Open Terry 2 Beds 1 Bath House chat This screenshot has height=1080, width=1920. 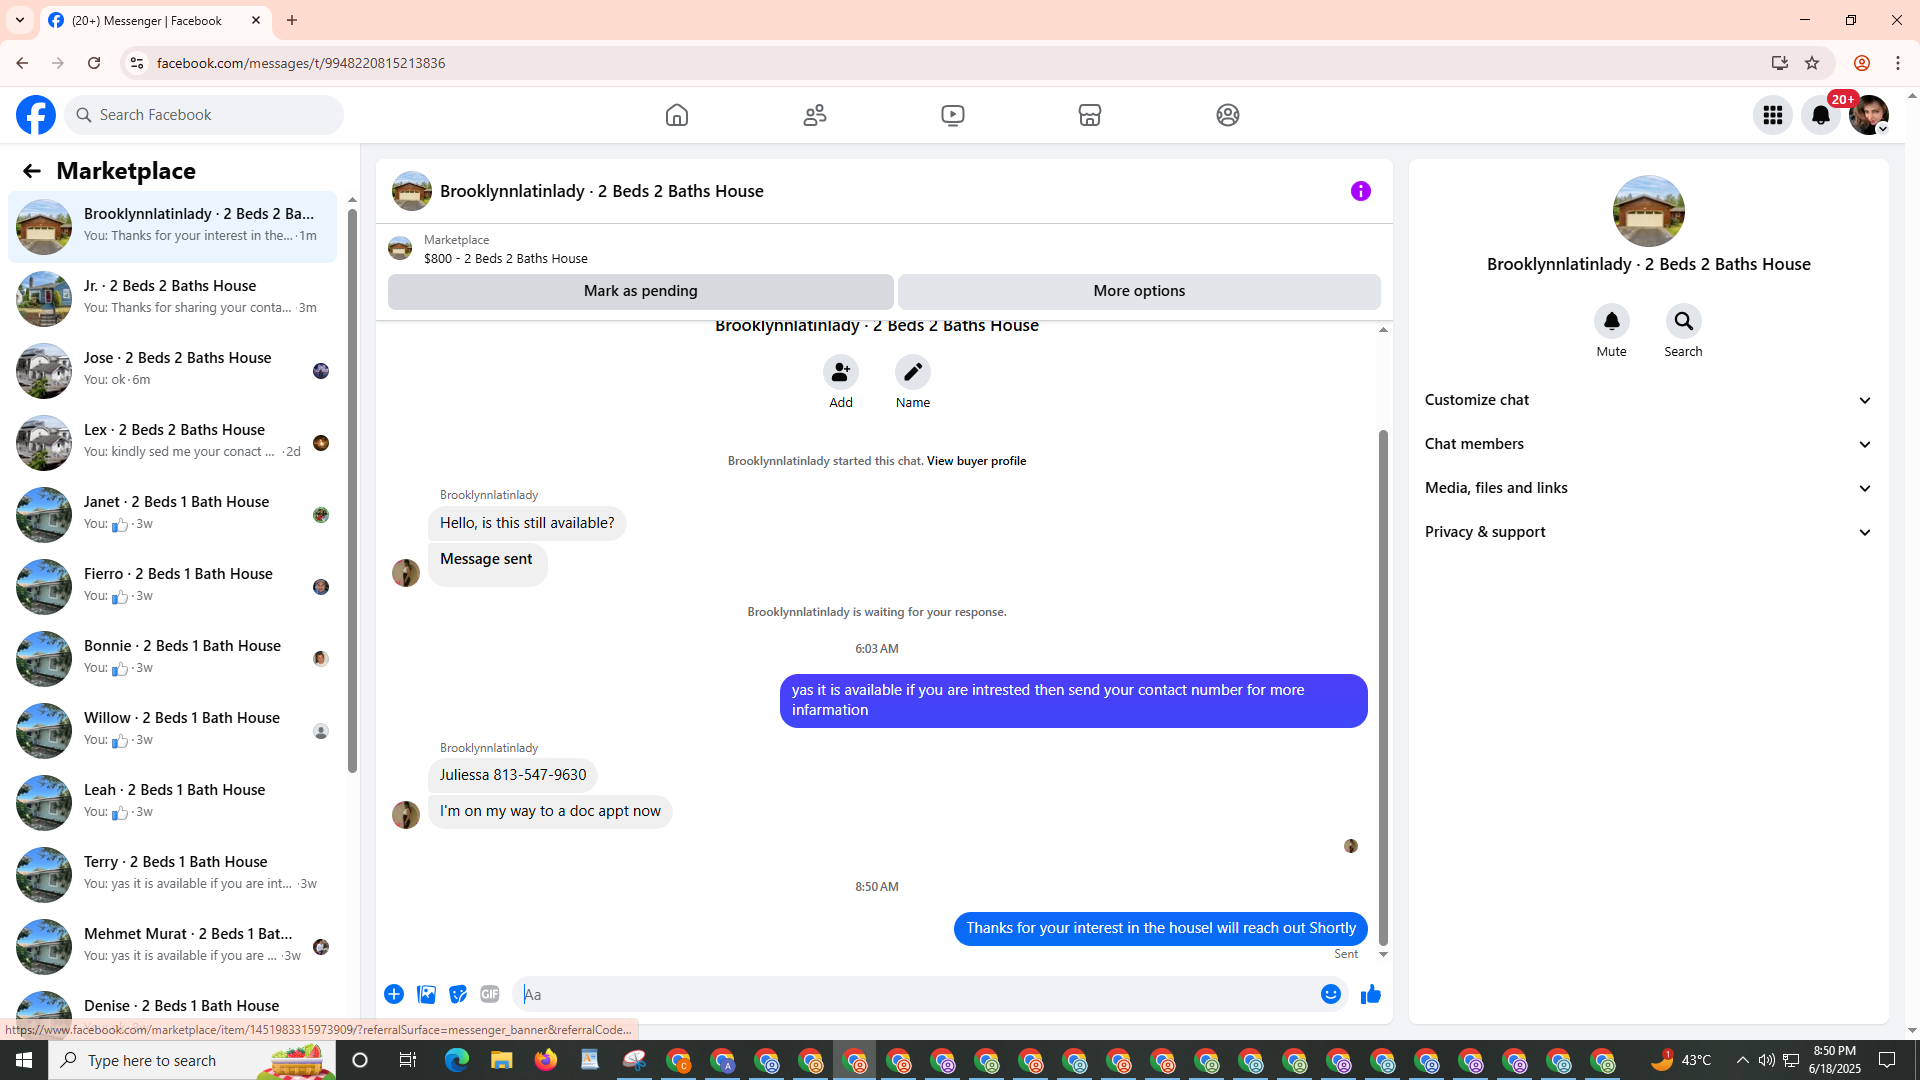point(172,873)
